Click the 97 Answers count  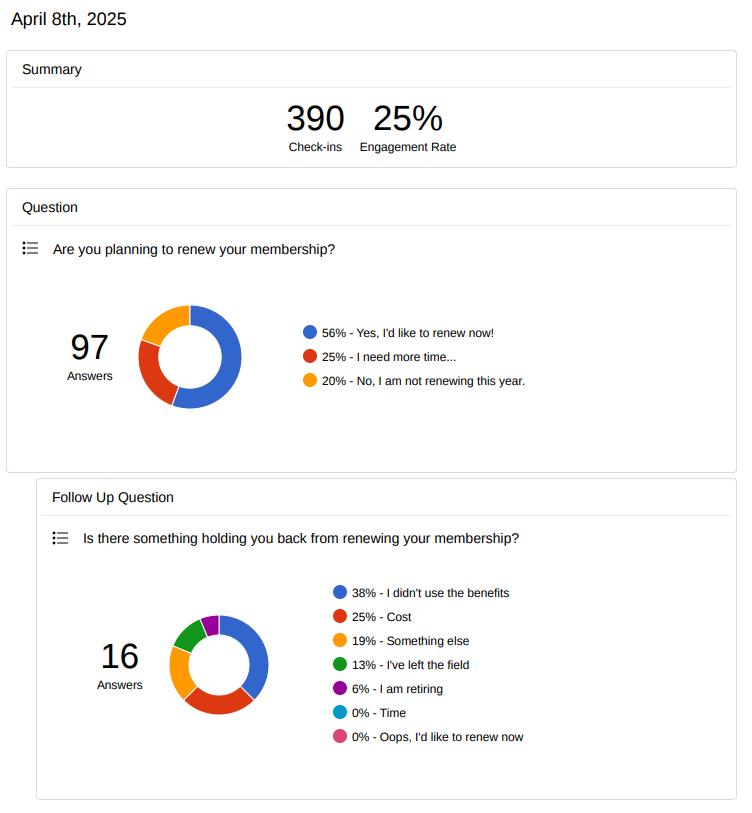click(90, 348)
